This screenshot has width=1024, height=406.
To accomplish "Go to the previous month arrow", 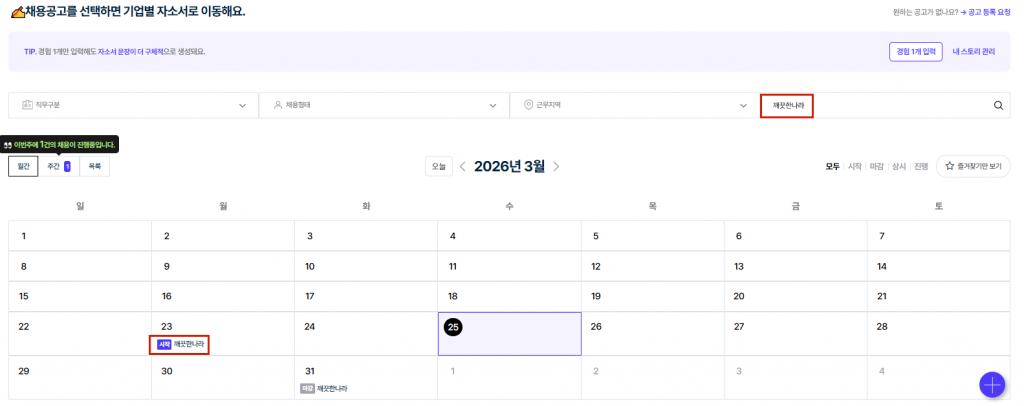I will [x=462, y=166].
